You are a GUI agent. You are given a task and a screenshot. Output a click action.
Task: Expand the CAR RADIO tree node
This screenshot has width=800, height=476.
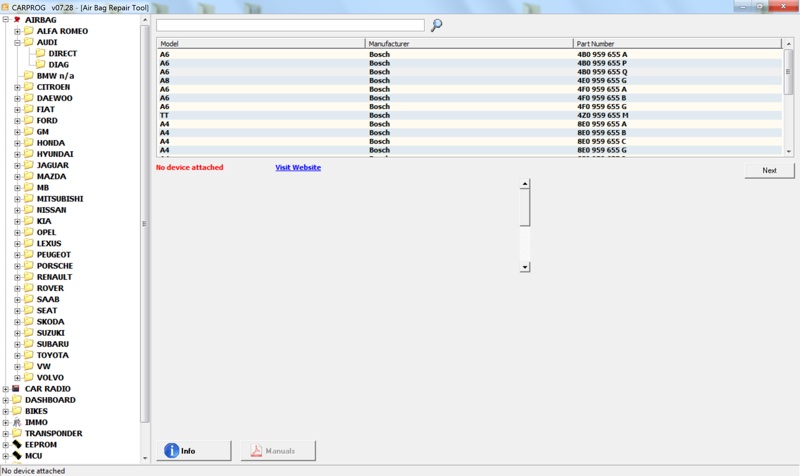click(x=6, y=389)
